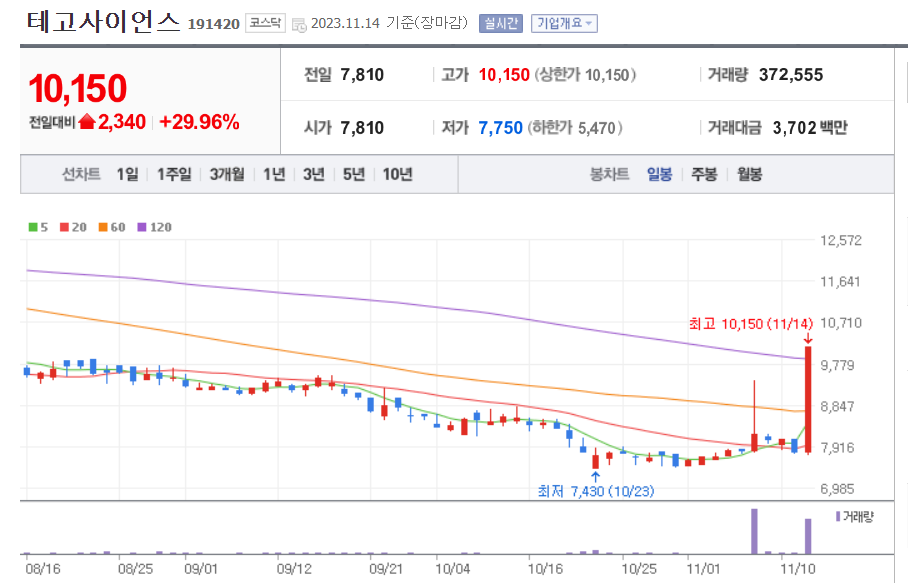This screenshot has height=583, width=908.
Task: Toggle the 실시간 real-time button
Action: click(501, 24)
